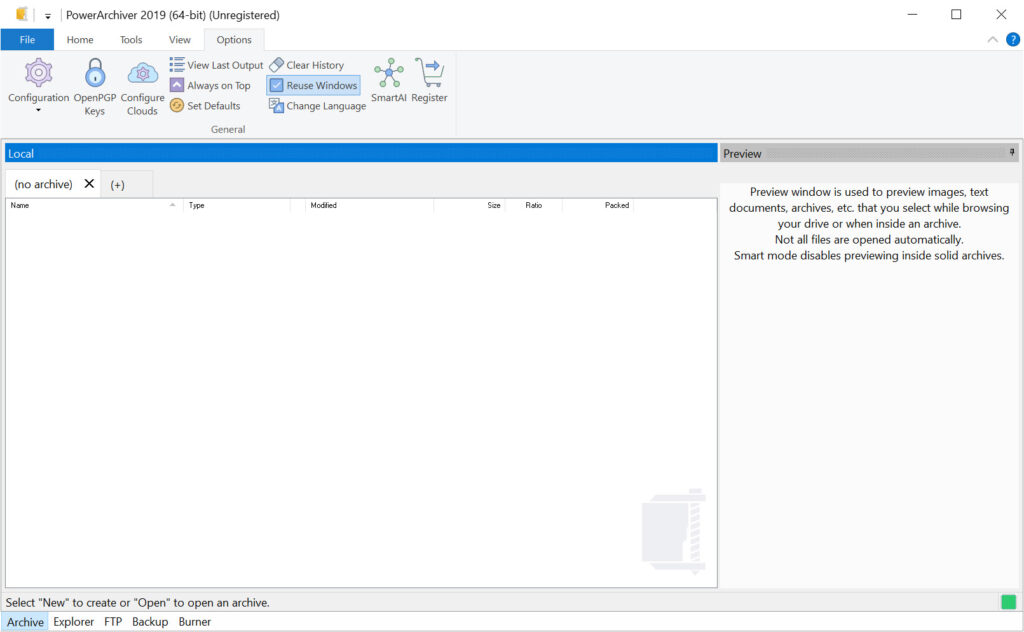Open the File menu
The height and width of the screenshot is (632, 1024).
tap(27, 39)
